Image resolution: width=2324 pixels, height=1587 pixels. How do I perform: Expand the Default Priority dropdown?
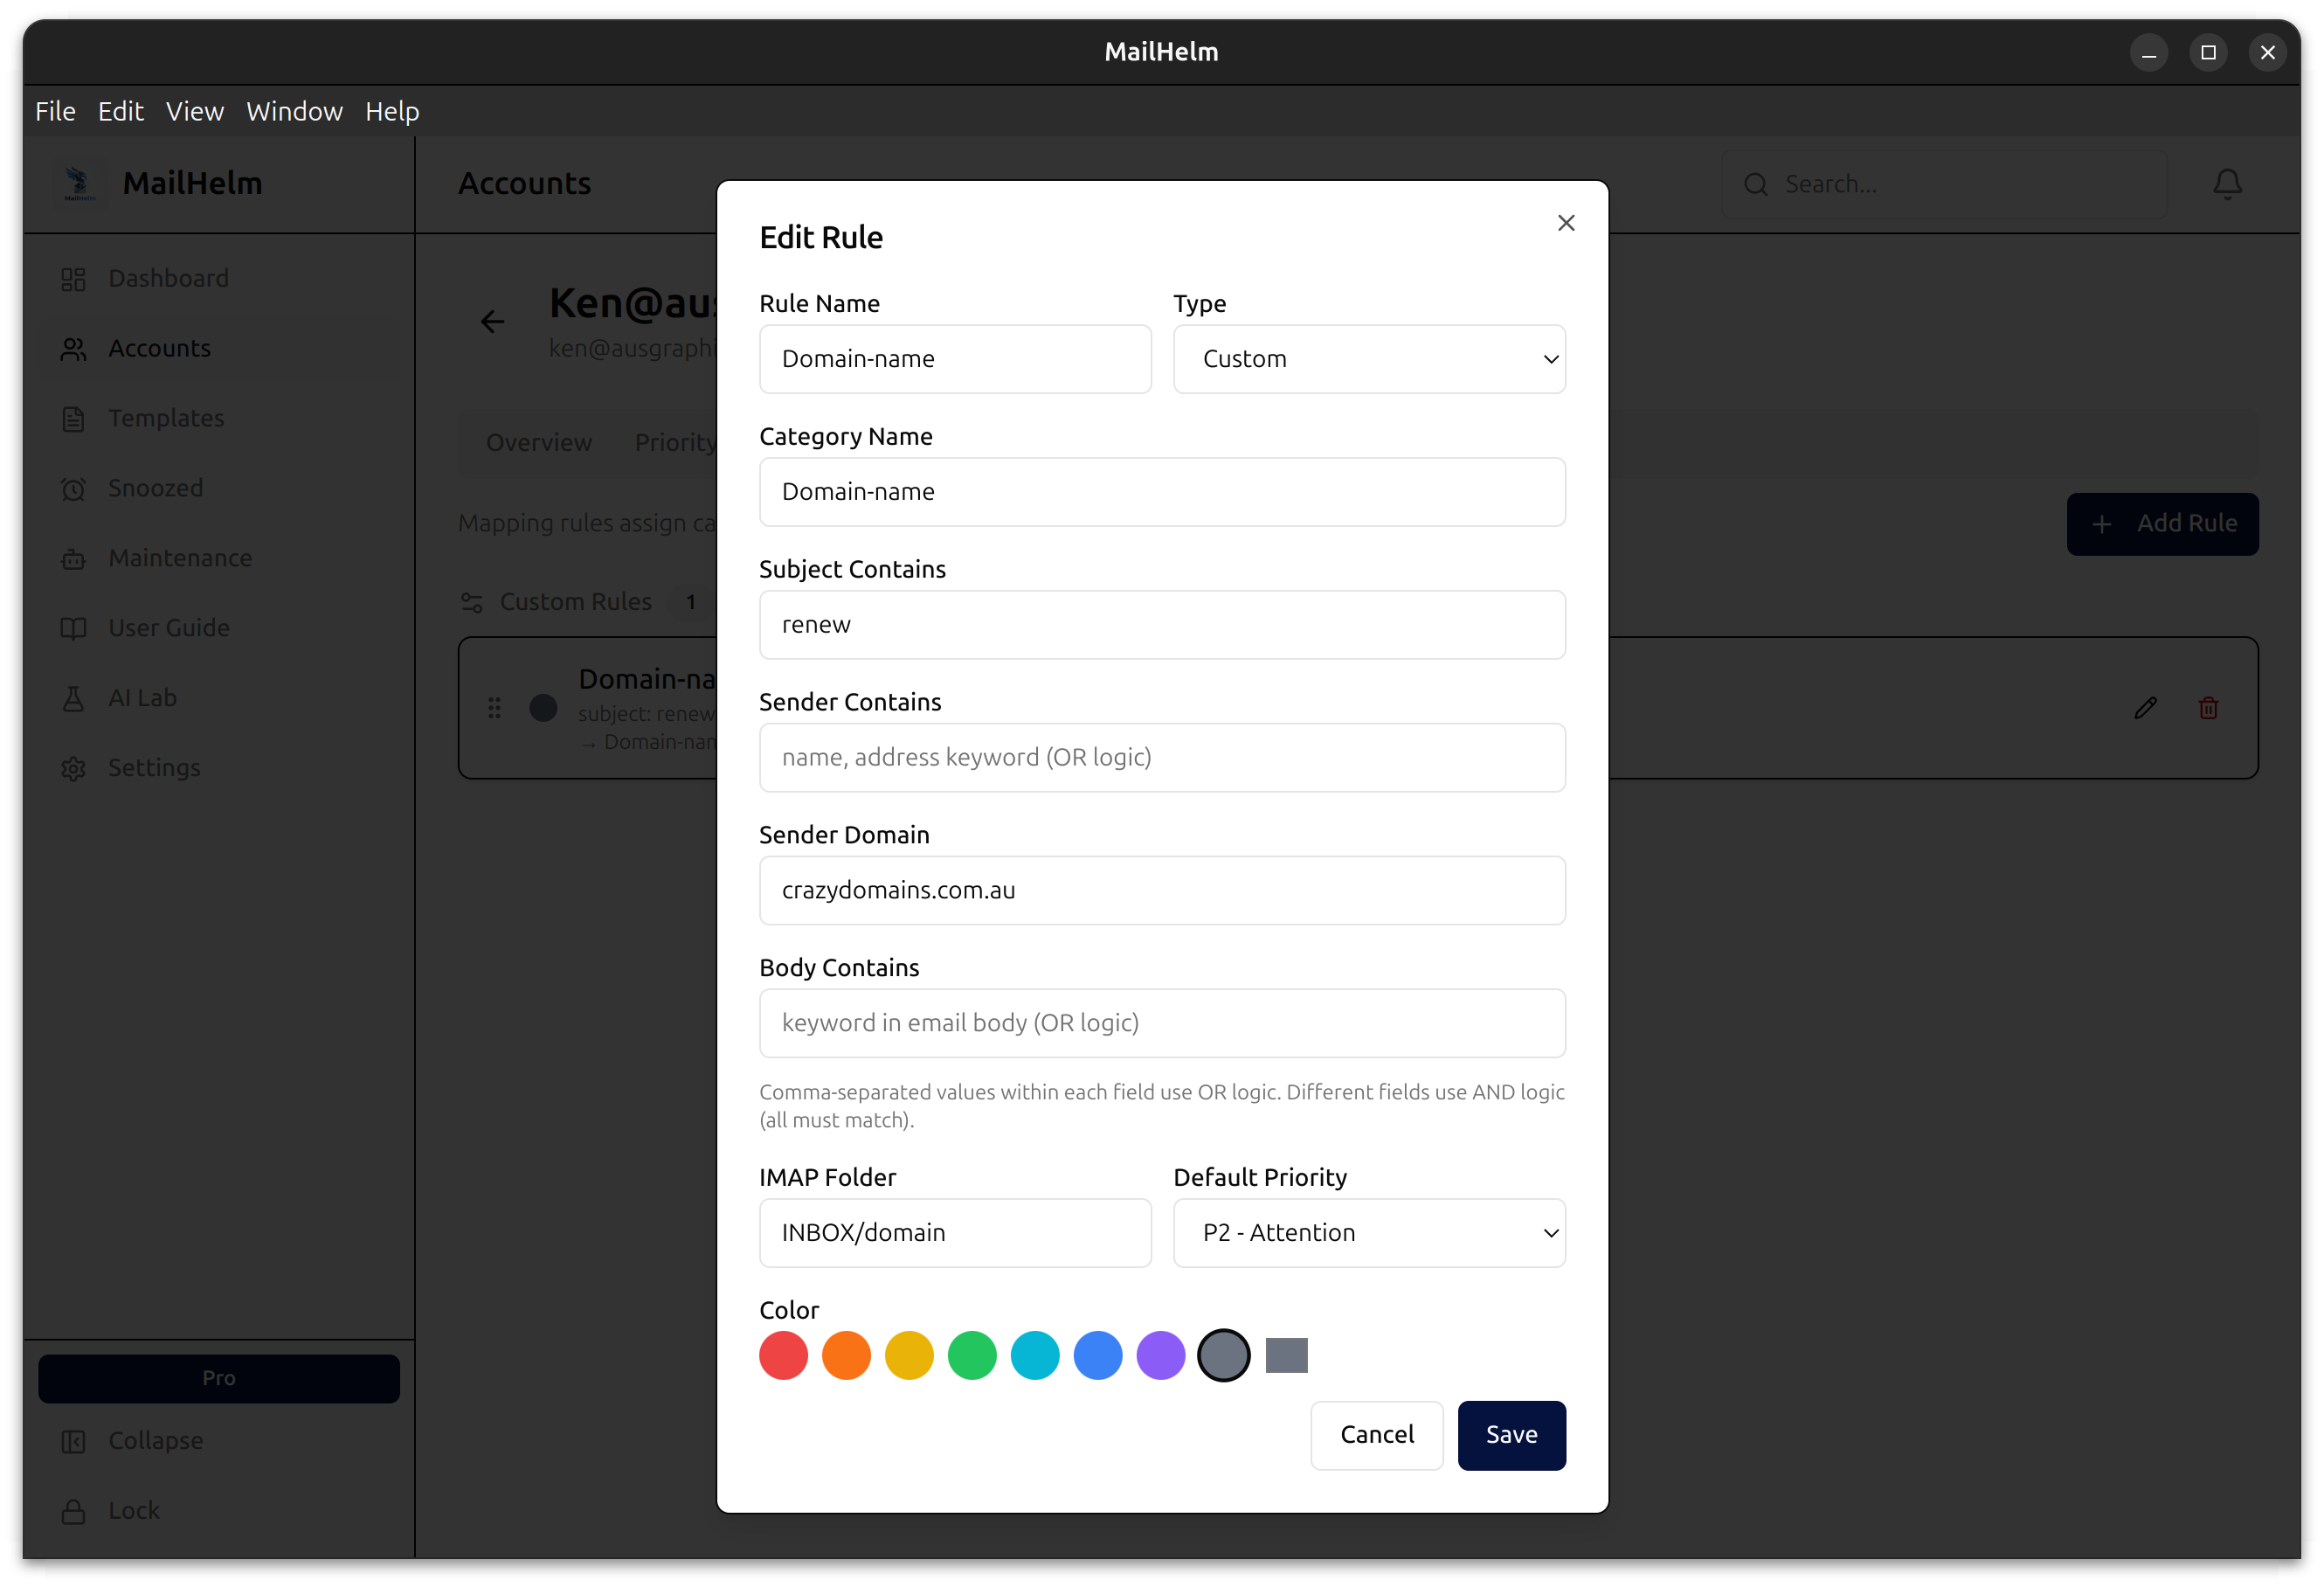pyautogui.click(x=1369, y=1233)
